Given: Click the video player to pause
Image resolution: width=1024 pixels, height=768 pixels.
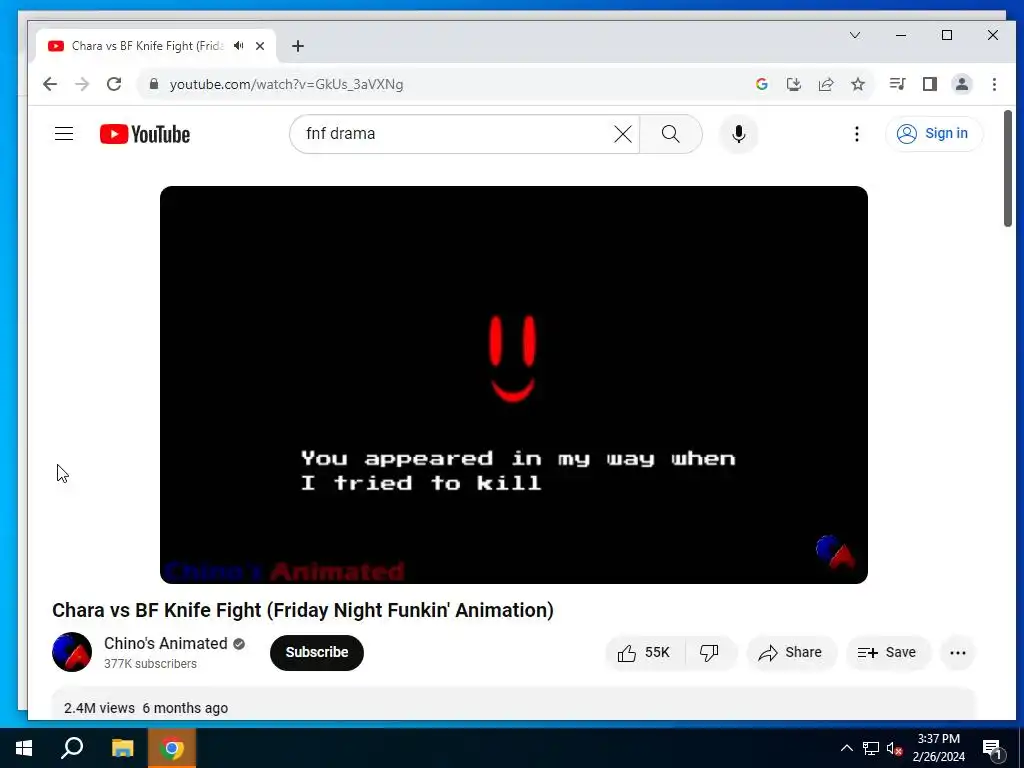Looking at the screenshot, I should pos(514,385).
